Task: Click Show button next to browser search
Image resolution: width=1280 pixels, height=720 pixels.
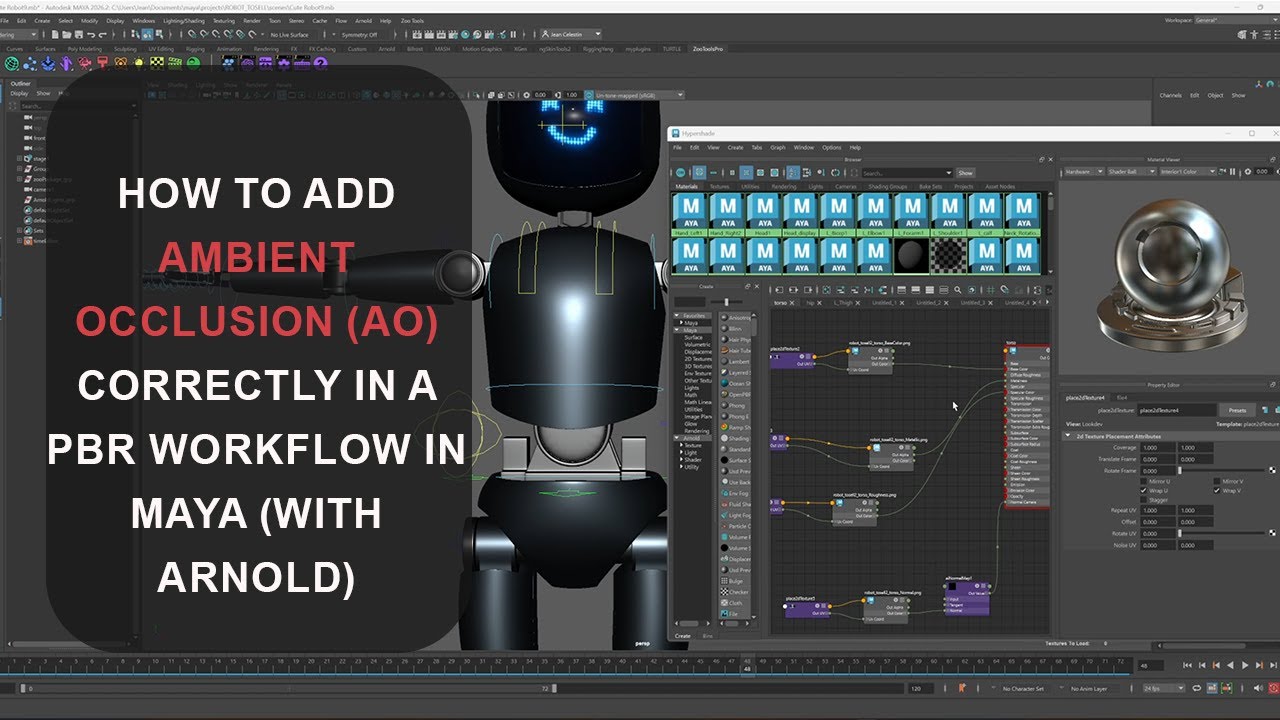Action: pos(964,173)
